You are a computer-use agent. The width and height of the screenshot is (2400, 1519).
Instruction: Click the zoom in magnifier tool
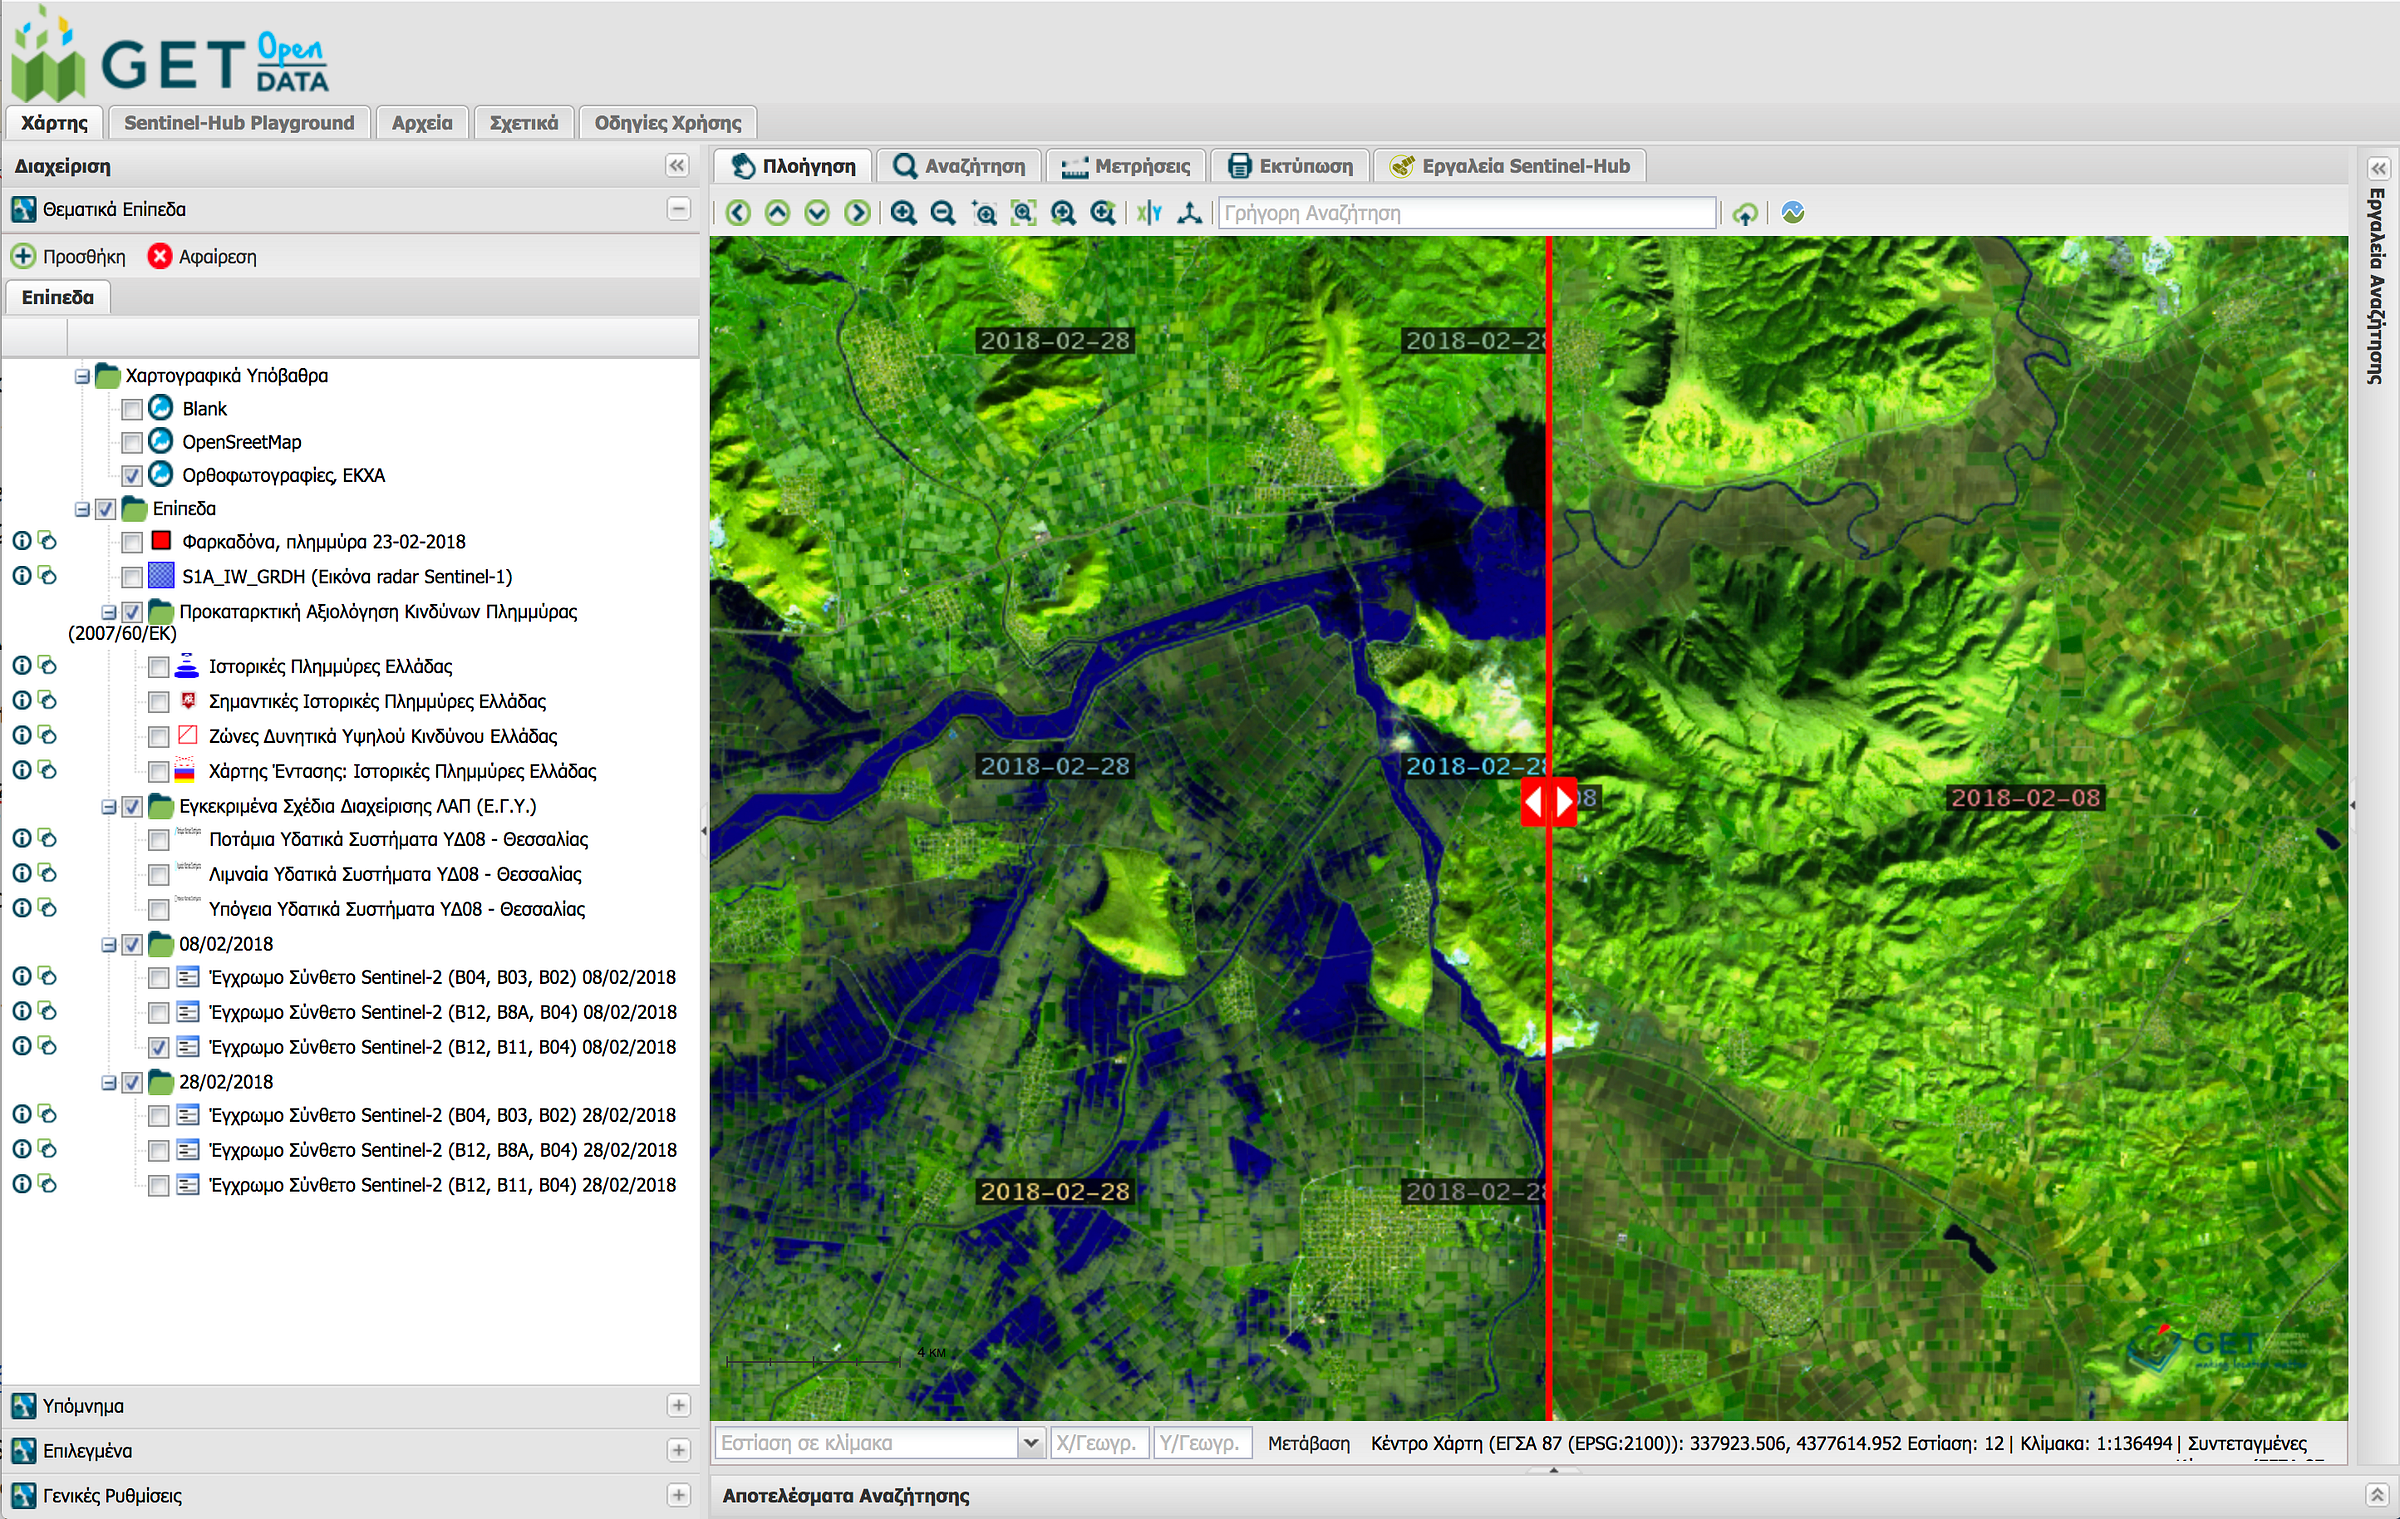point(903,213)
